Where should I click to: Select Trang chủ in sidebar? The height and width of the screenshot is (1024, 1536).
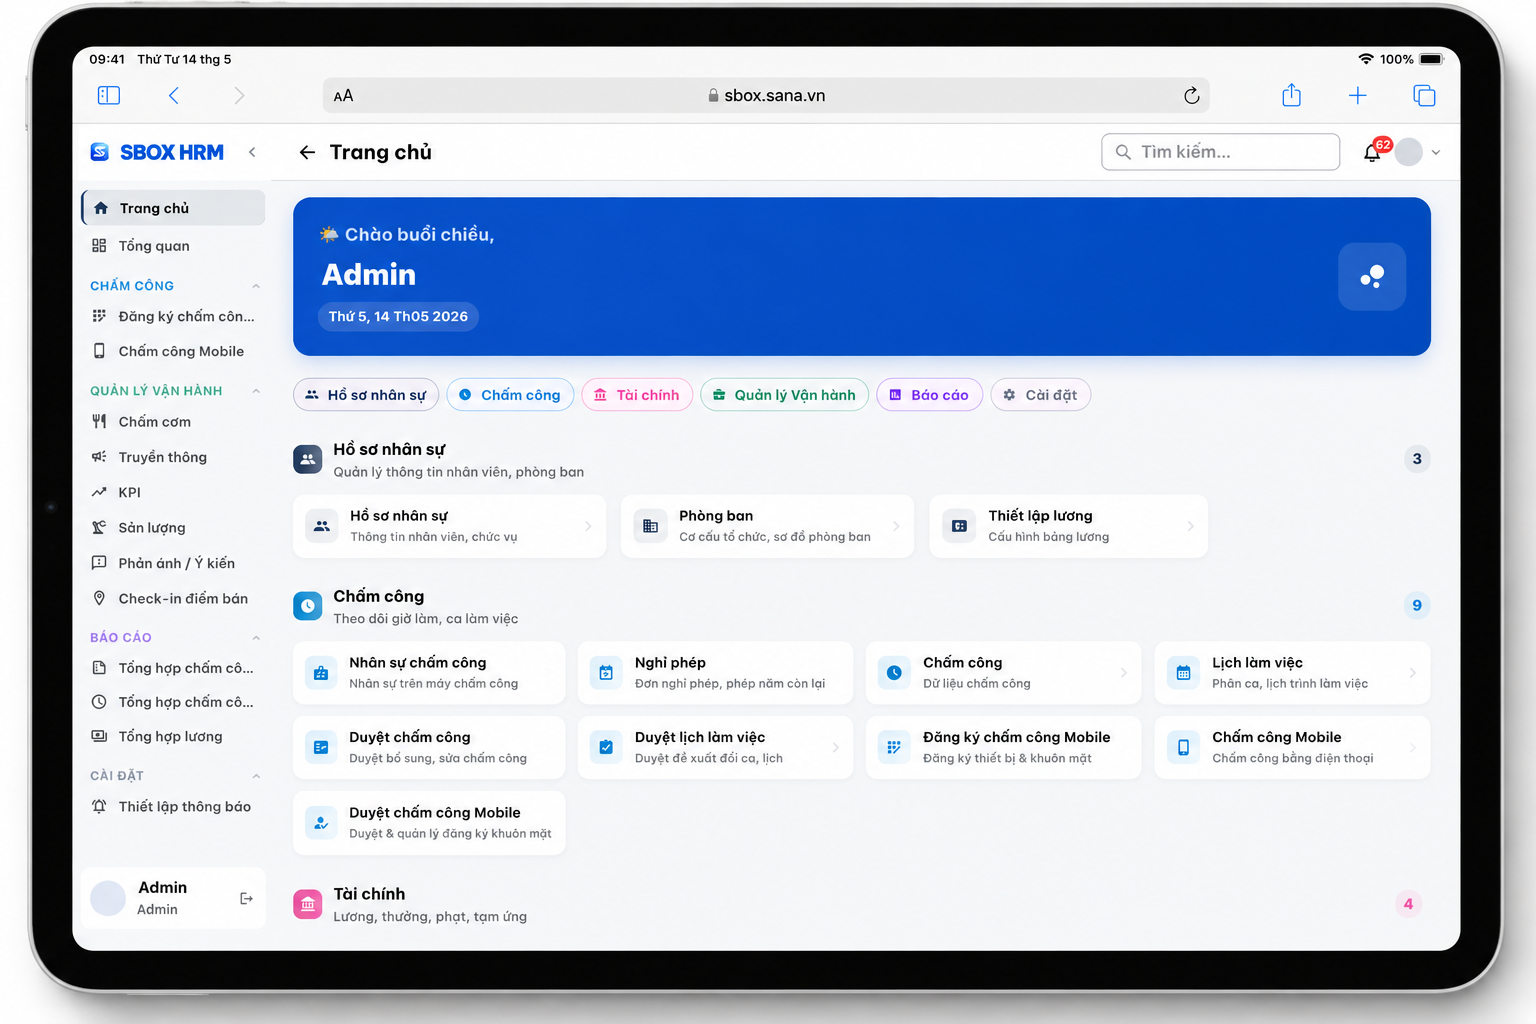[x=173, y=208]
